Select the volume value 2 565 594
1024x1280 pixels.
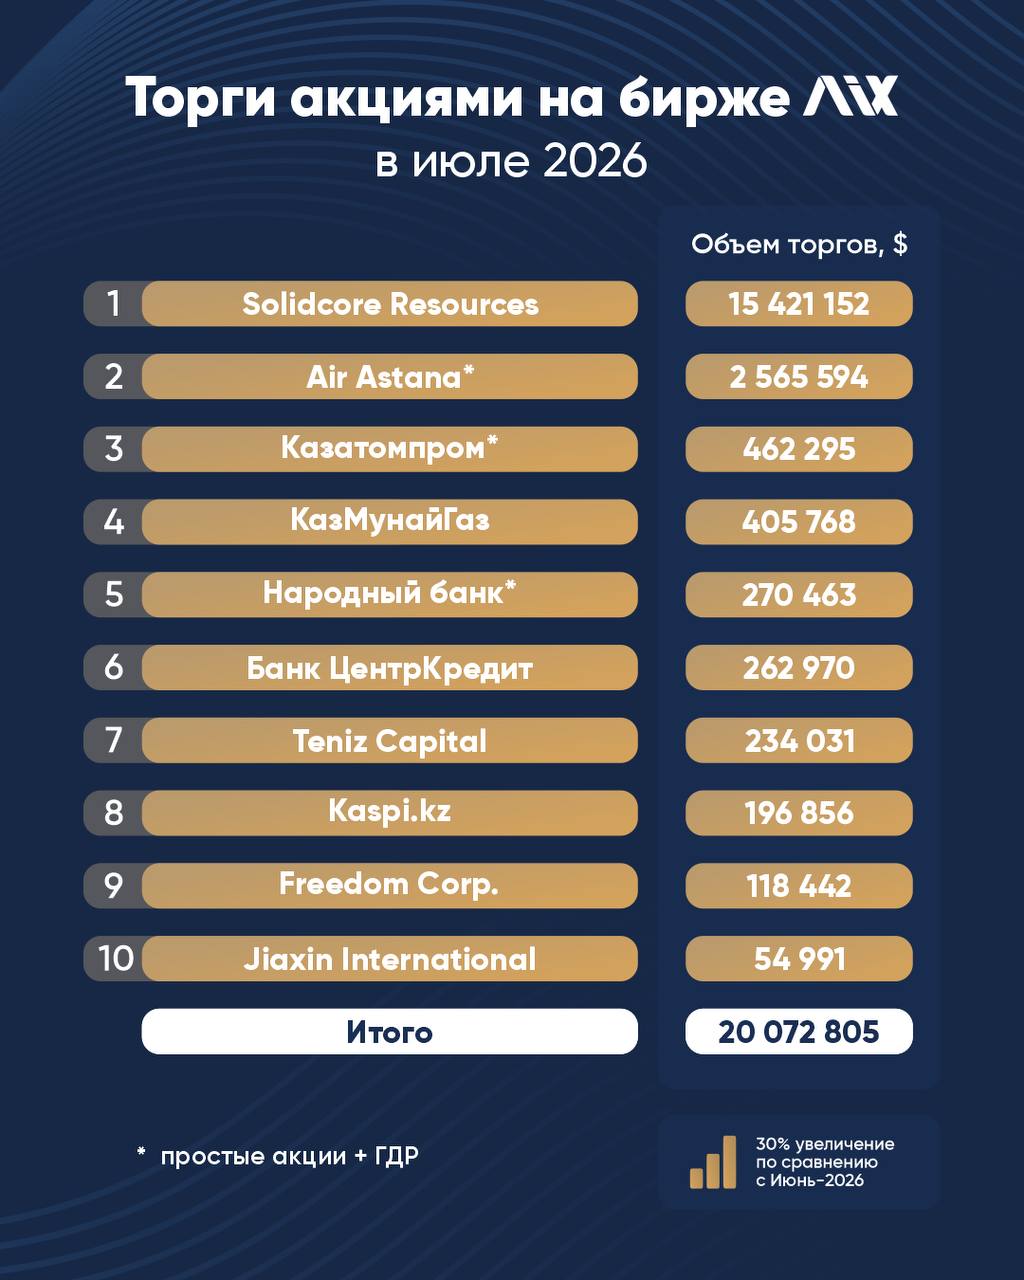click(x=799, y=377)
